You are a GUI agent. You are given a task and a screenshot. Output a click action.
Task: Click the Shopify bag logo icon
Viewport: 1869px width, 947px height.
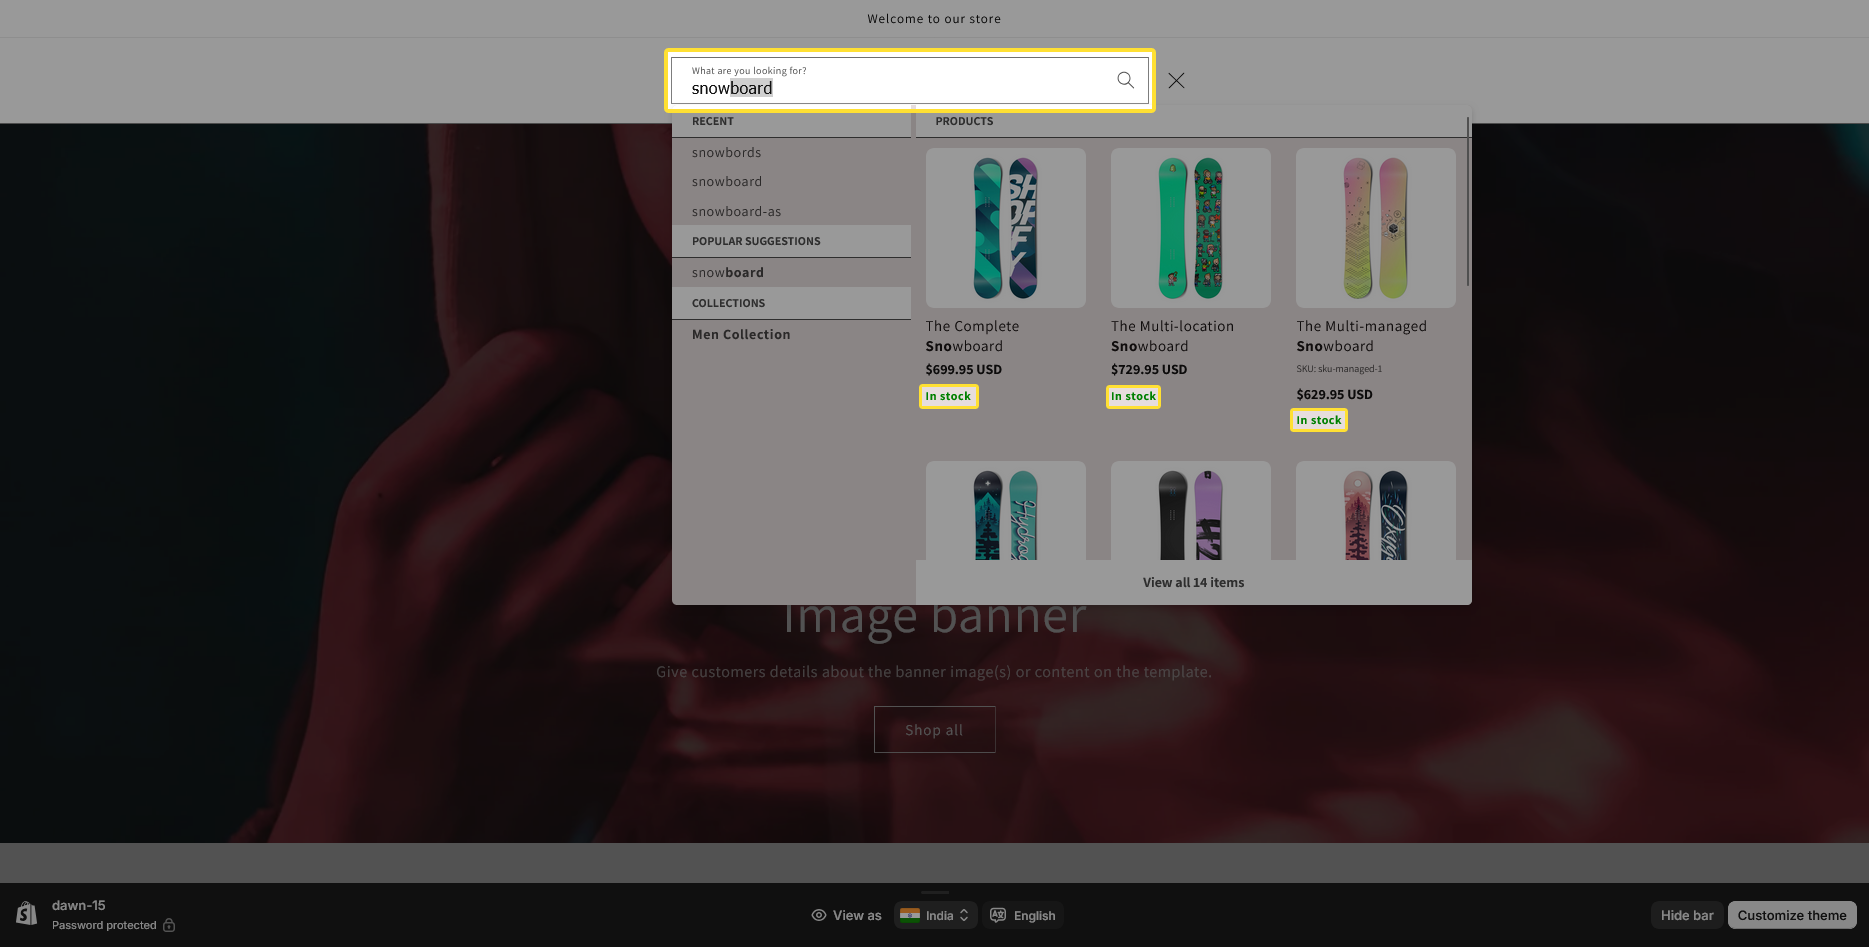pos(27,914)
